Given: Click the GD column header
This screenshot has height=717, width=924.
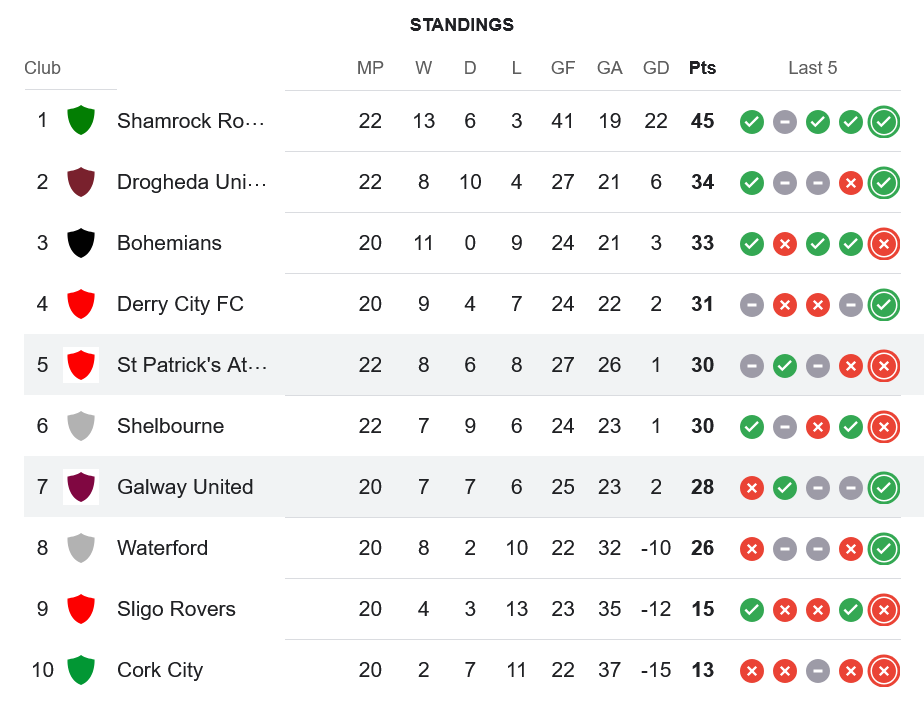Looking at the screenshot, I should click(x=656, y=68).
